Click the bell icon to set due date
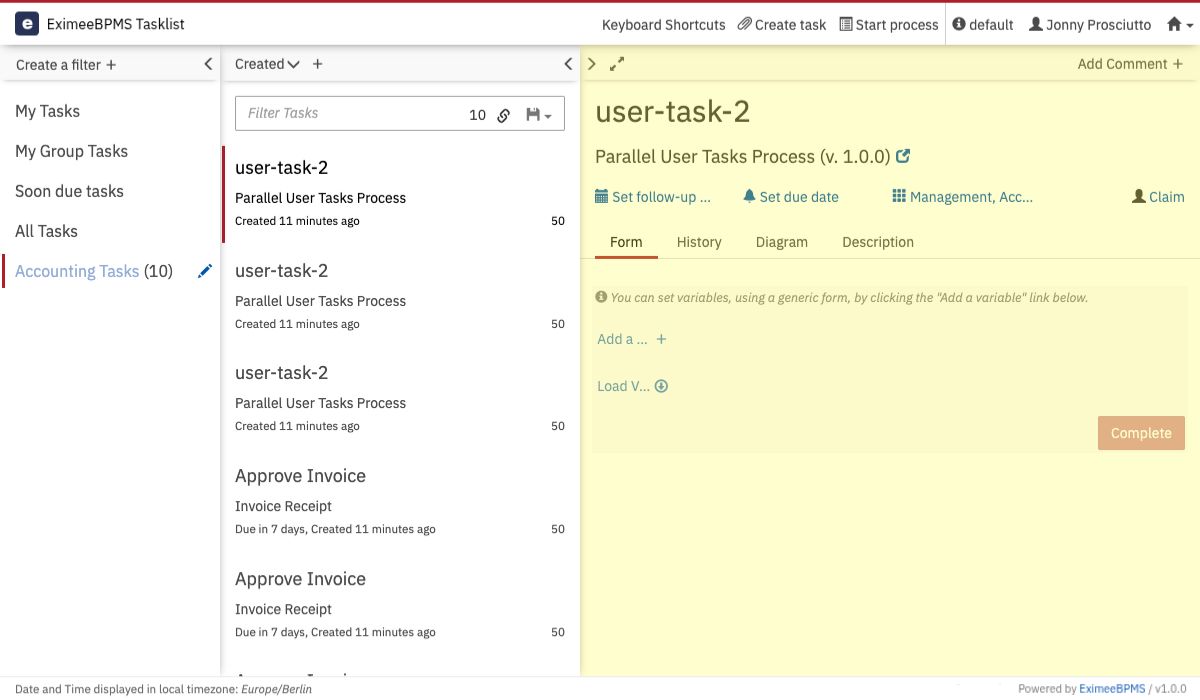This screenshot has width=1200, height=700. 749,197
